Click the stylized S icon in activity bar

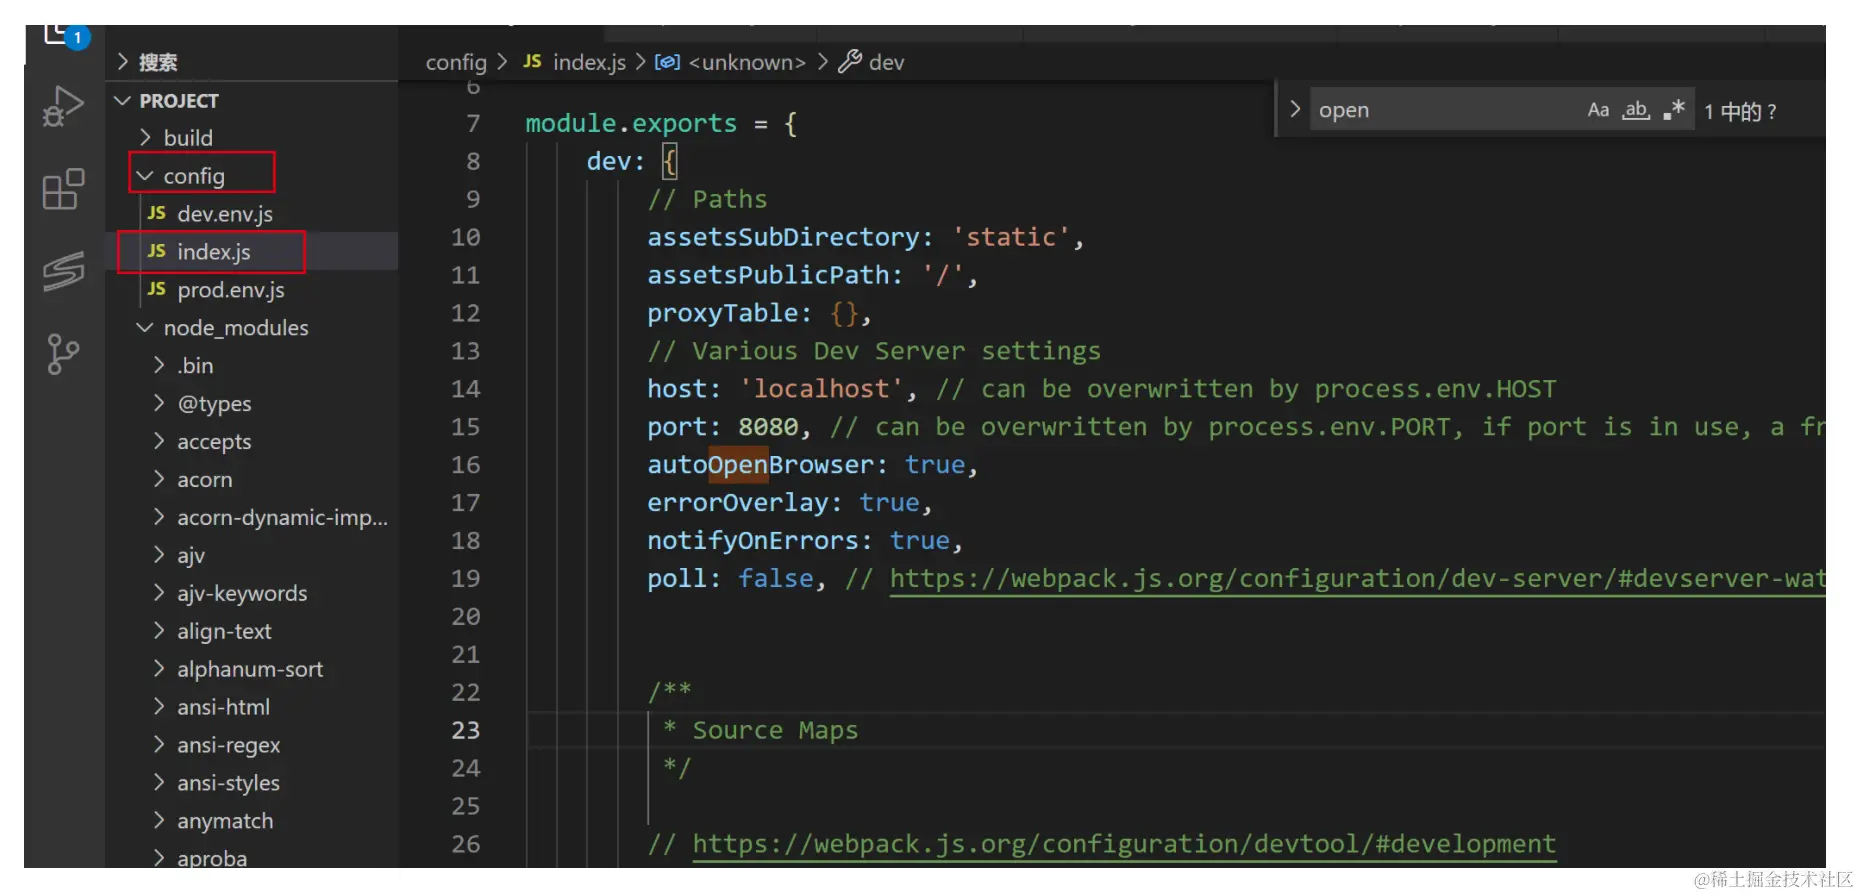click(x=63, y=271)
